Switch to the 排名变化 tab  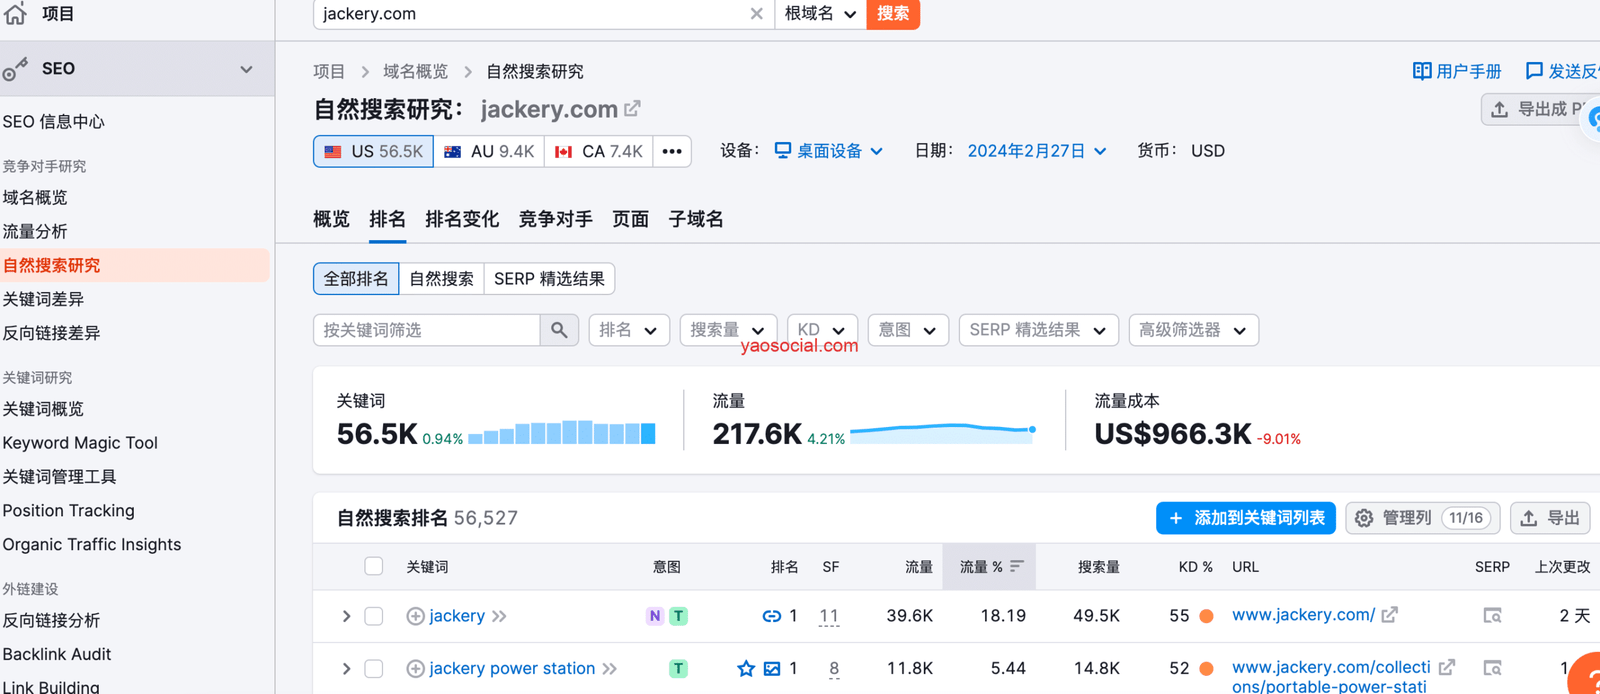pyautogui.click(x=462, y=219)
